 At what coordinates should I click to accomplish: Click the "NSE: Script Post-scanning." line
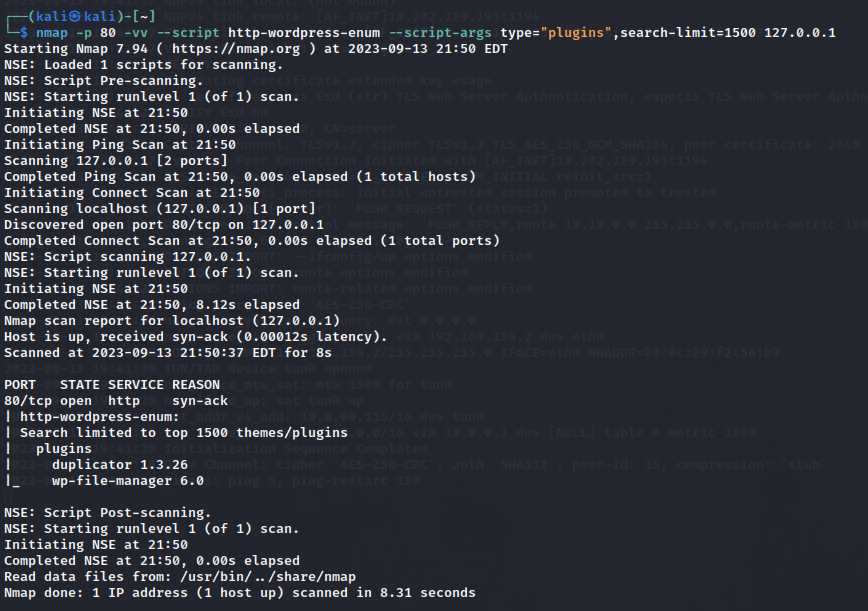coord(108,513)
